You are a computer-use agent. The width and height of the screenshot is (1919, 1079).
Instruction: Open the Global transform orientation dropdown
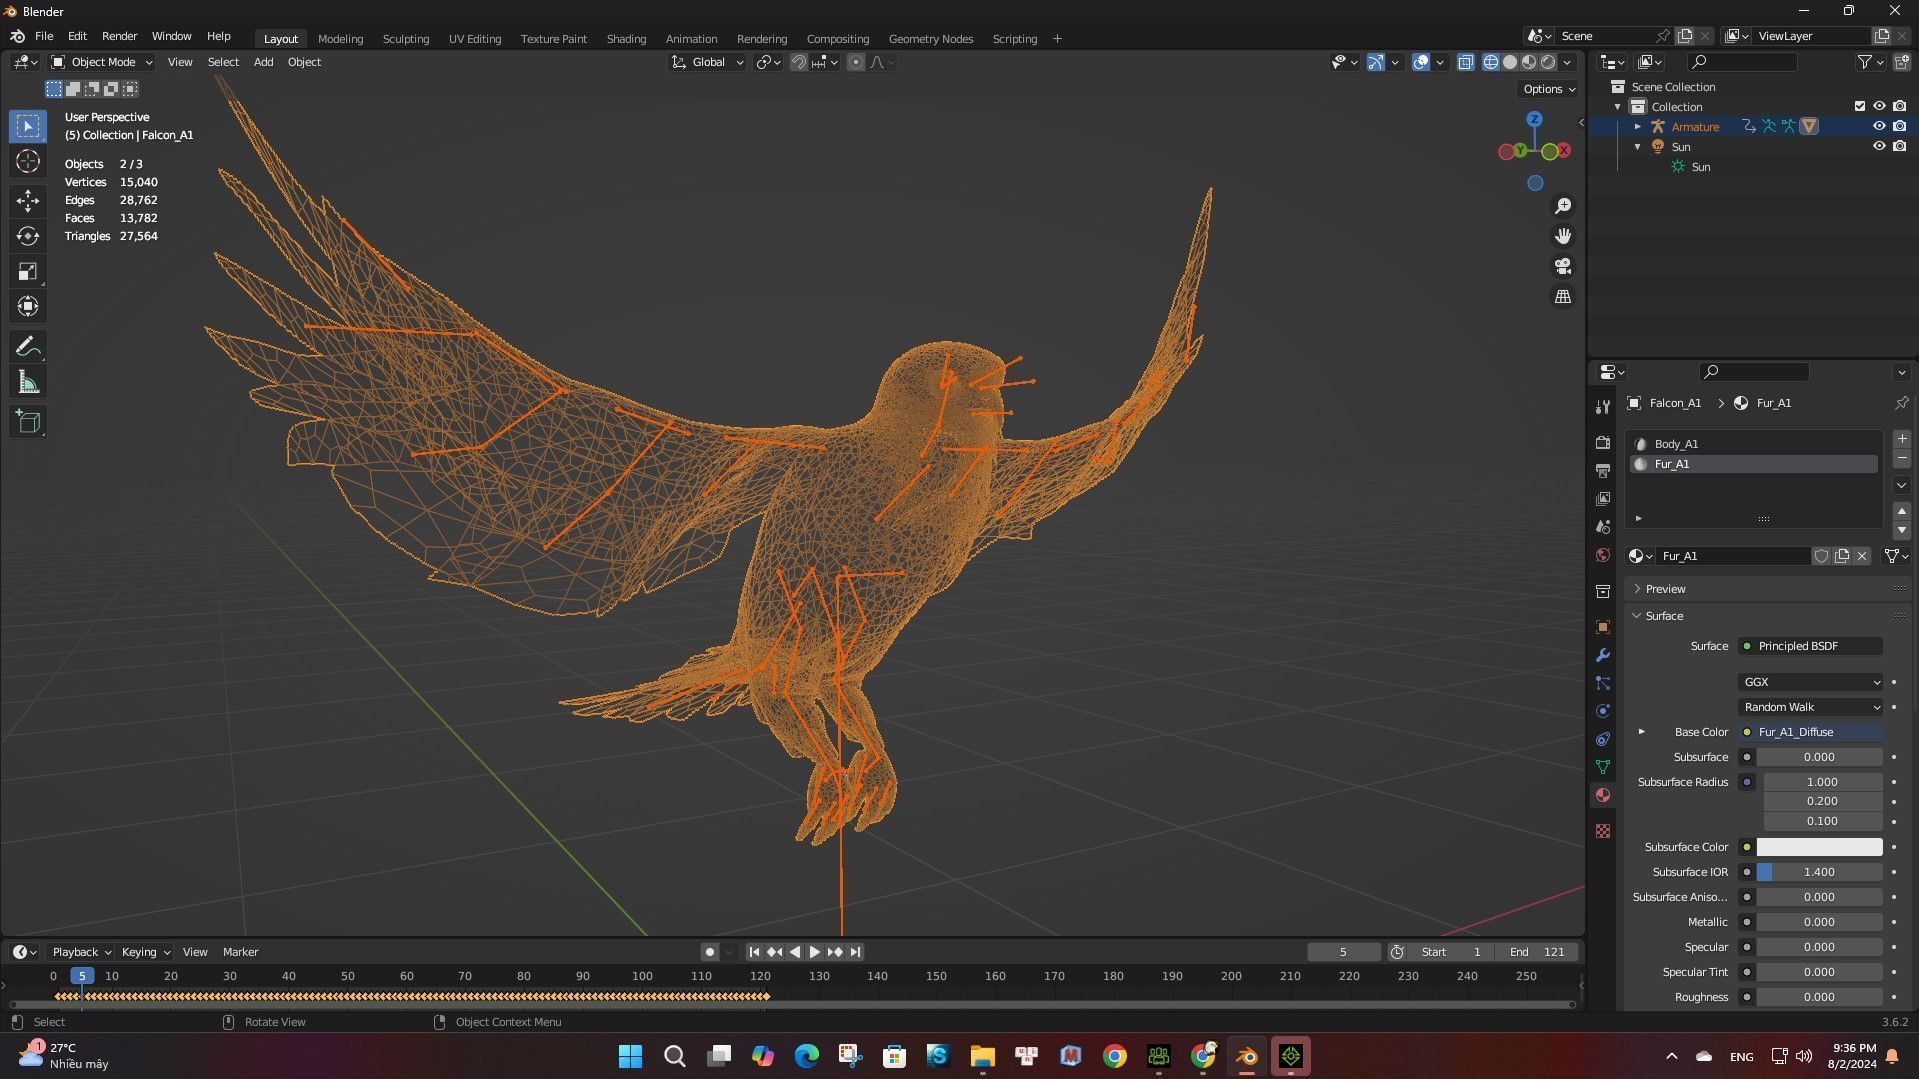point(708,62)
